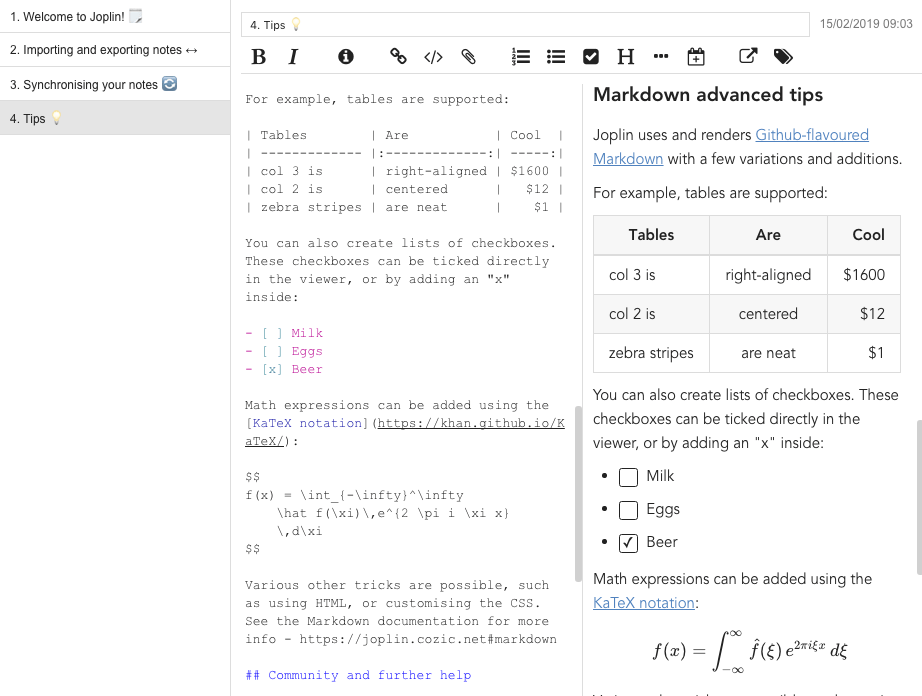
Task: Uncheck the Beer checkbox
Action: click(x=628, y=543)
